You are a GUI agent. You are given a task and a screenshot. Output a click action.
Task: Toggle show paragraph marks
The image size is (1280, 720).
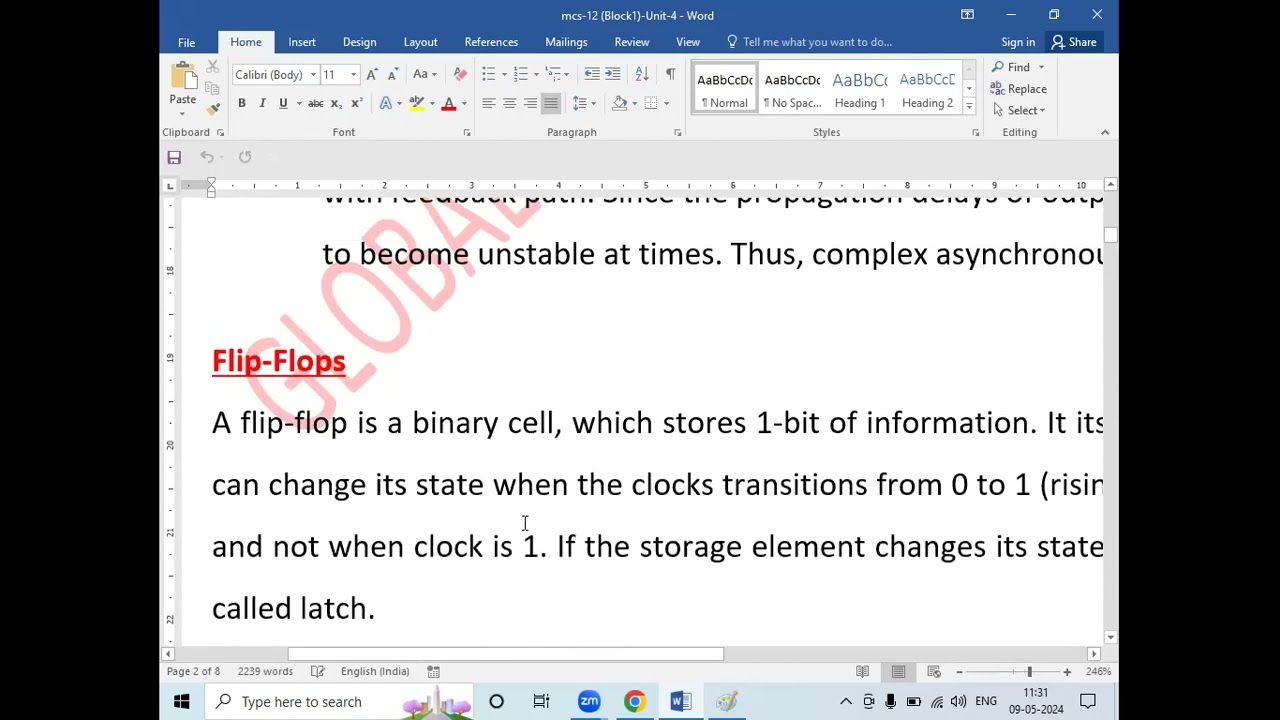click(670, 75)
